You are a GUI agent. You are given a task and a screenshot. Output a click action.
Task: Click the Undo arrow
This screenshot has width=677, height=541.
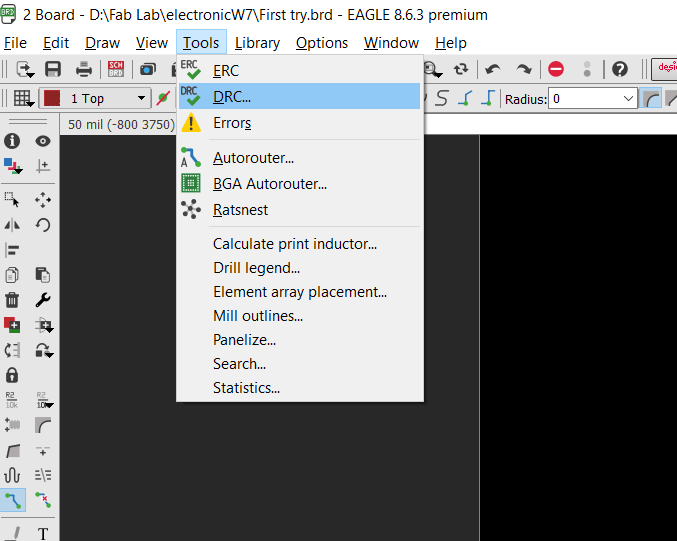point(493,69)
